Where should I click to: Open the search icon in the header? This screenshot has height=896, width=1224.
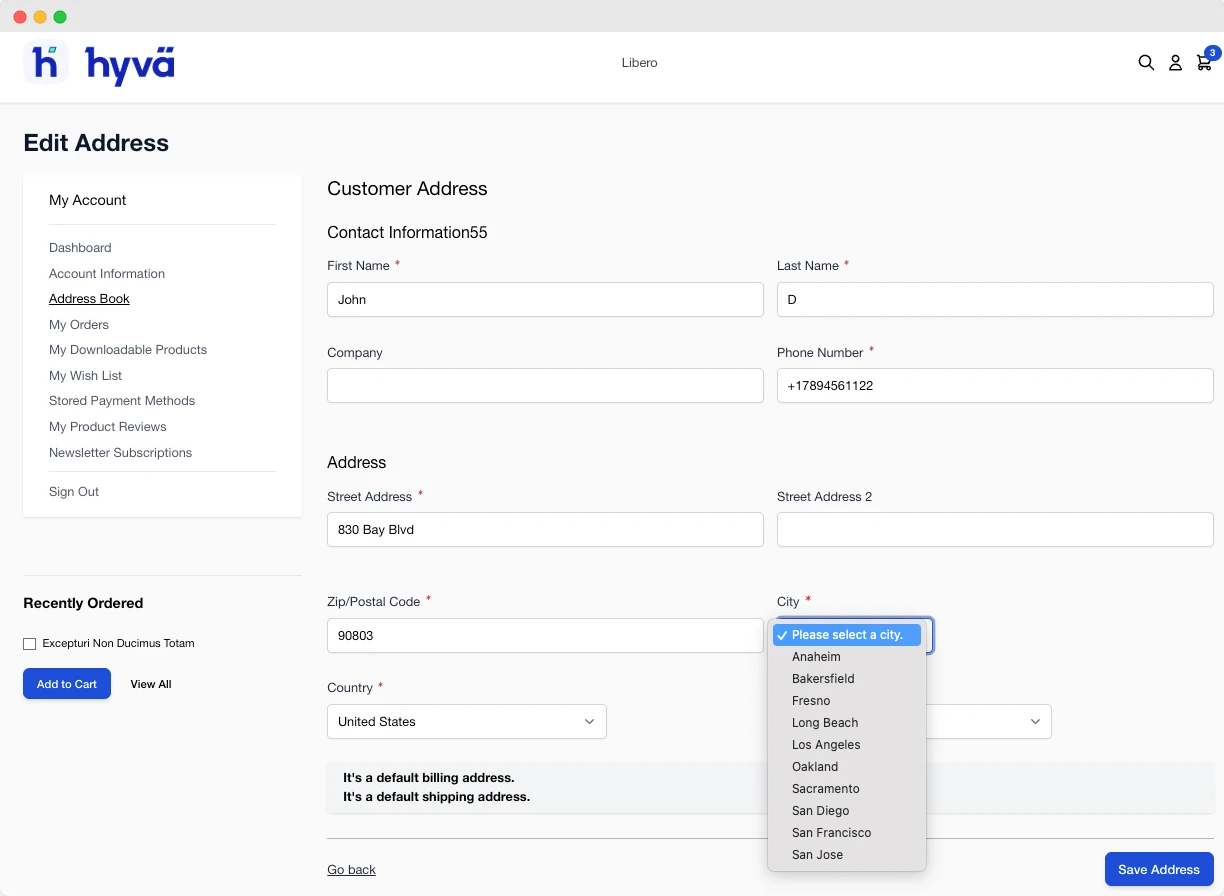1146,62
